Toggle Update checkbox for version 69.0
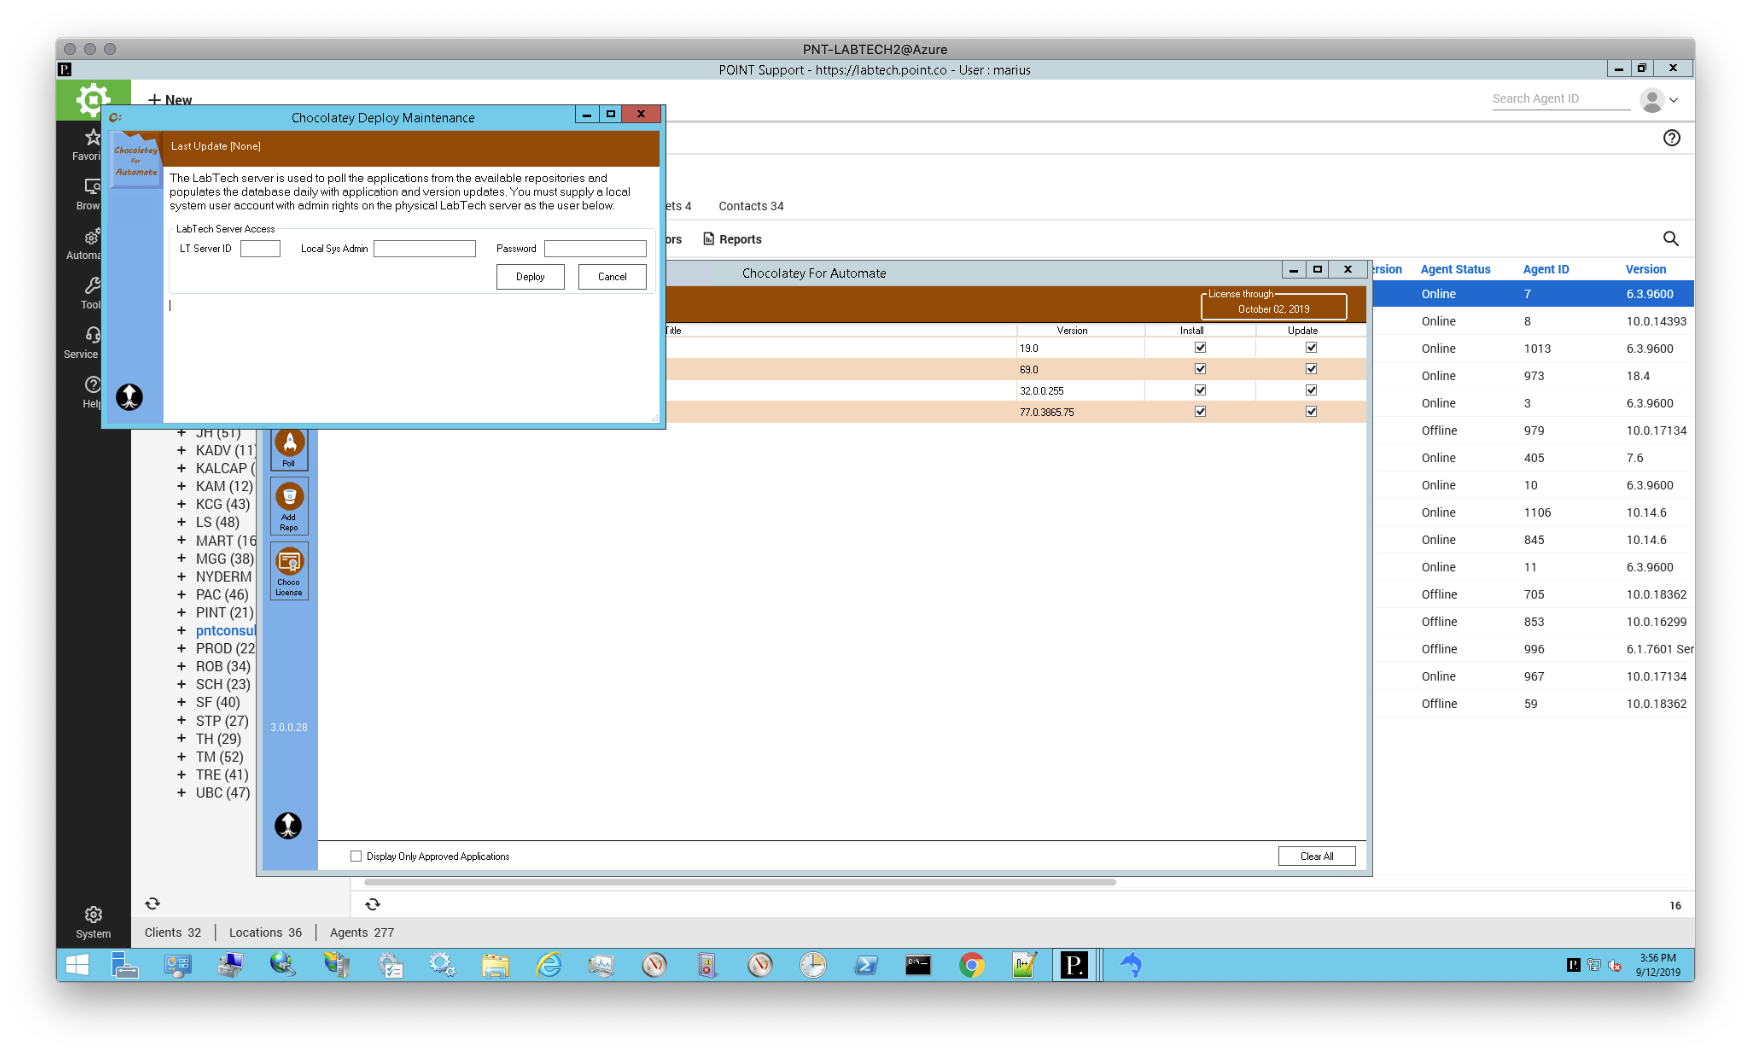Image resolution: width=1751 pixels, height=1056 pixels. click(1311, 369)
